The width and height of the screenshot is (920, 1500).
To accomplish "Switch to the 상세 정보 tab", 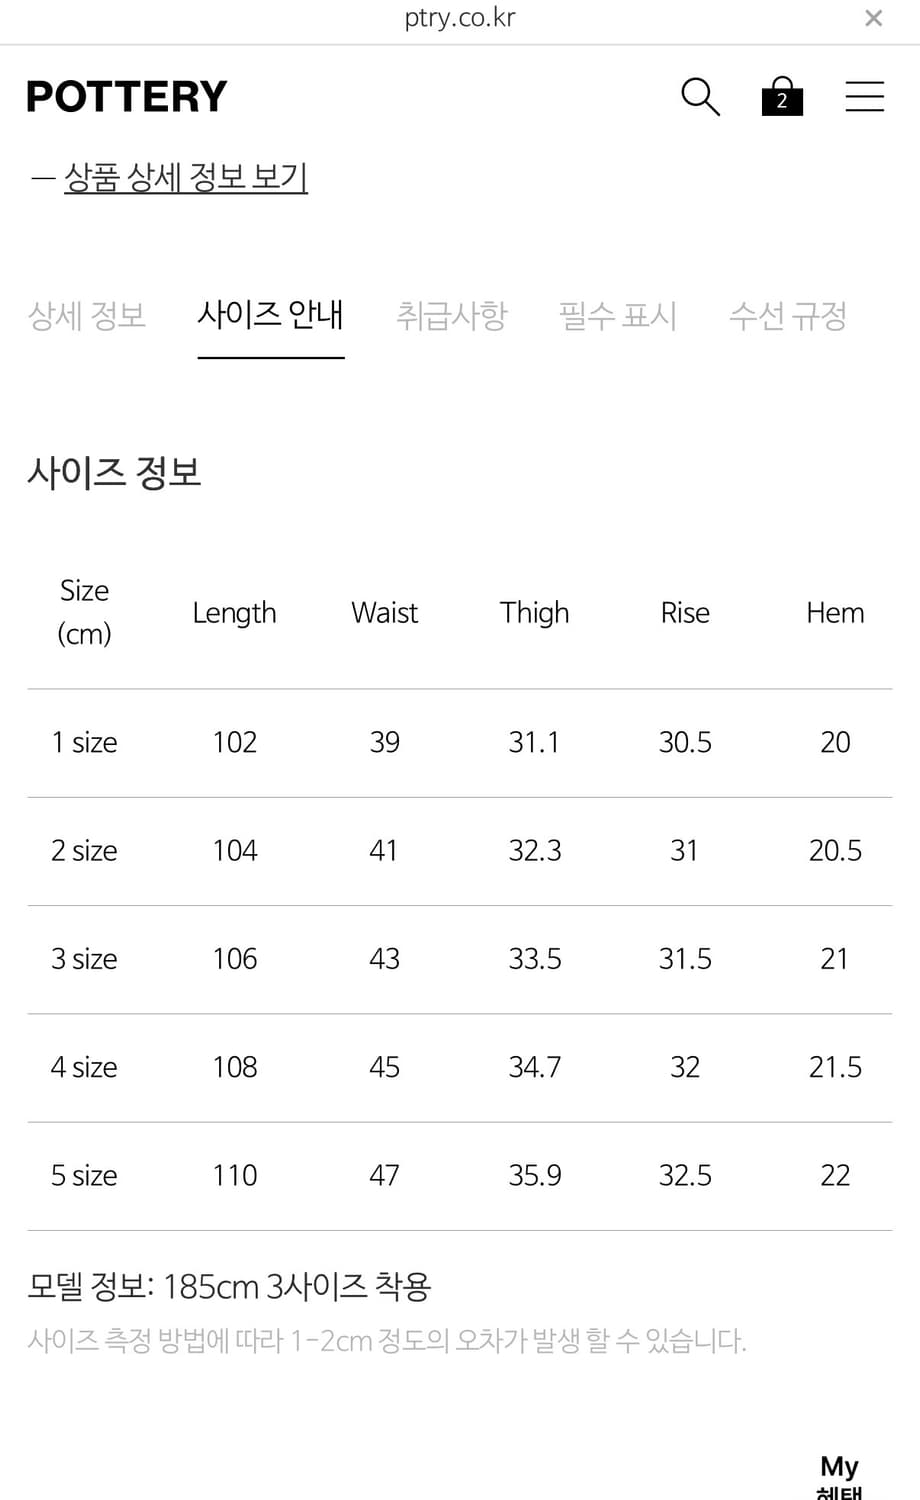I will point(86,315).
